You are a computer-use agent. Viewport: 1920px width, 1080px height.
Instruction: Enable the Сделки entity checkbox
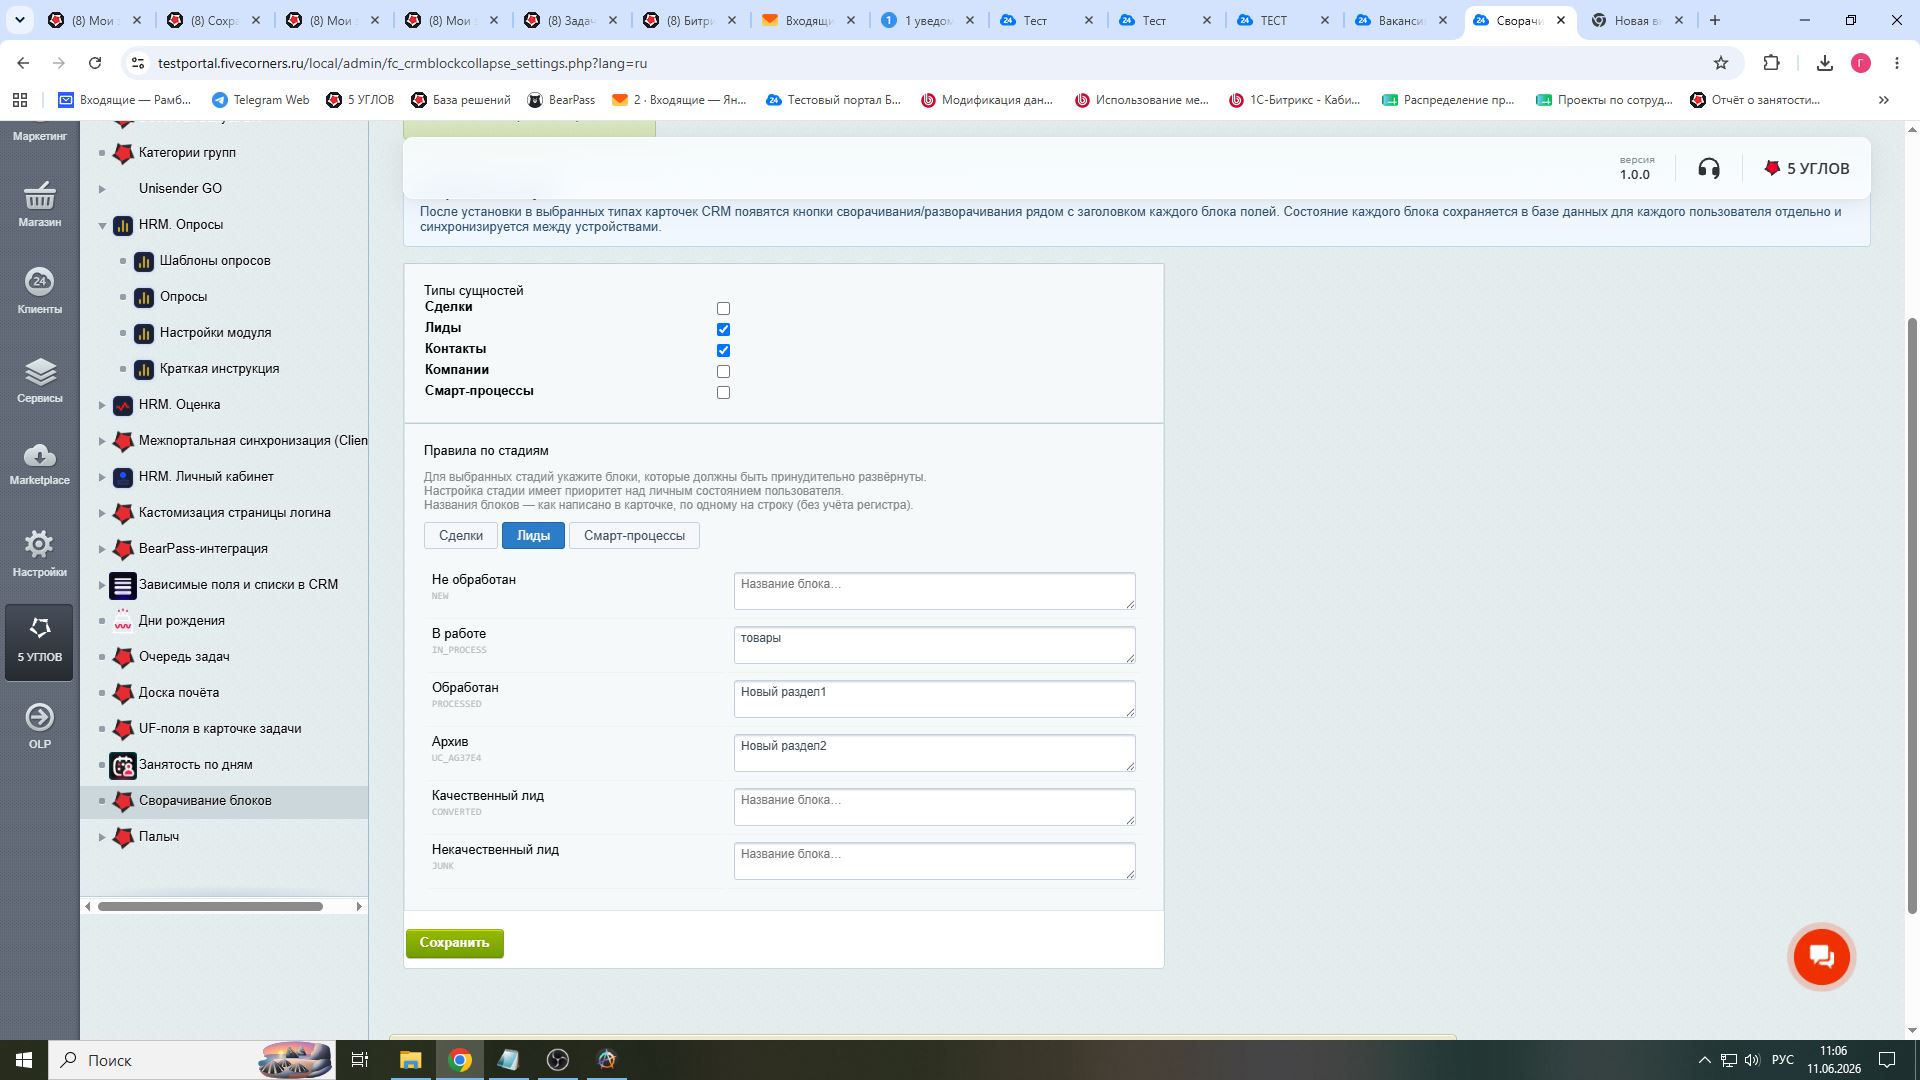[x=723, y=308]
